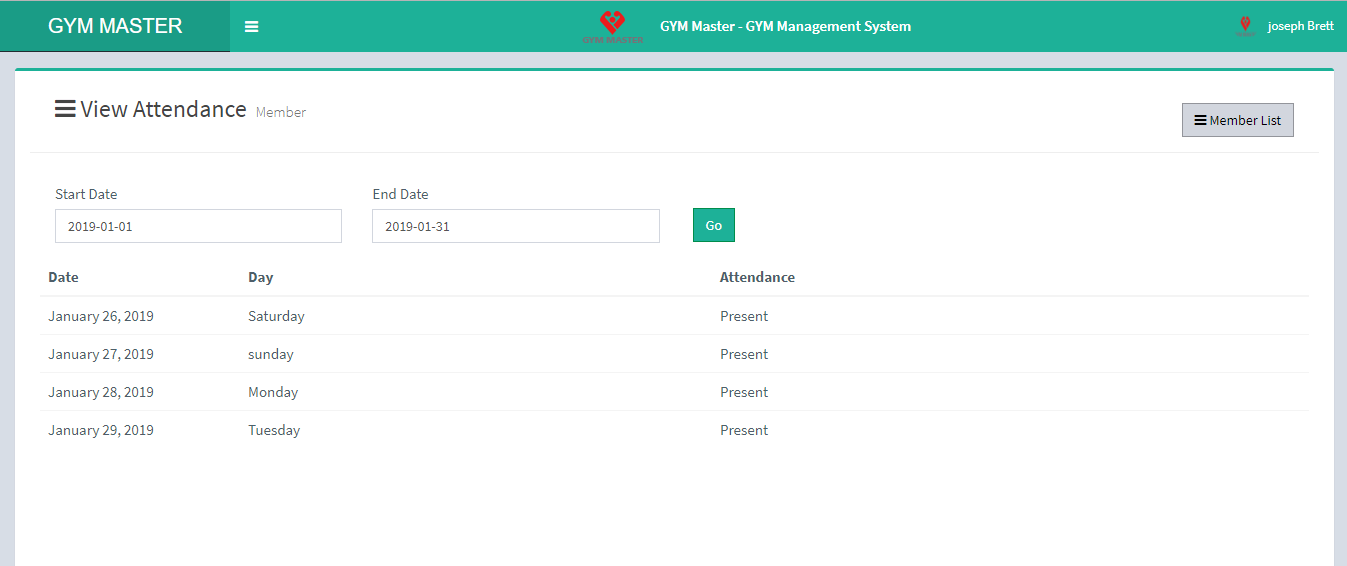Select the January 28, 2019 date cell

click(x=101, y=392)
